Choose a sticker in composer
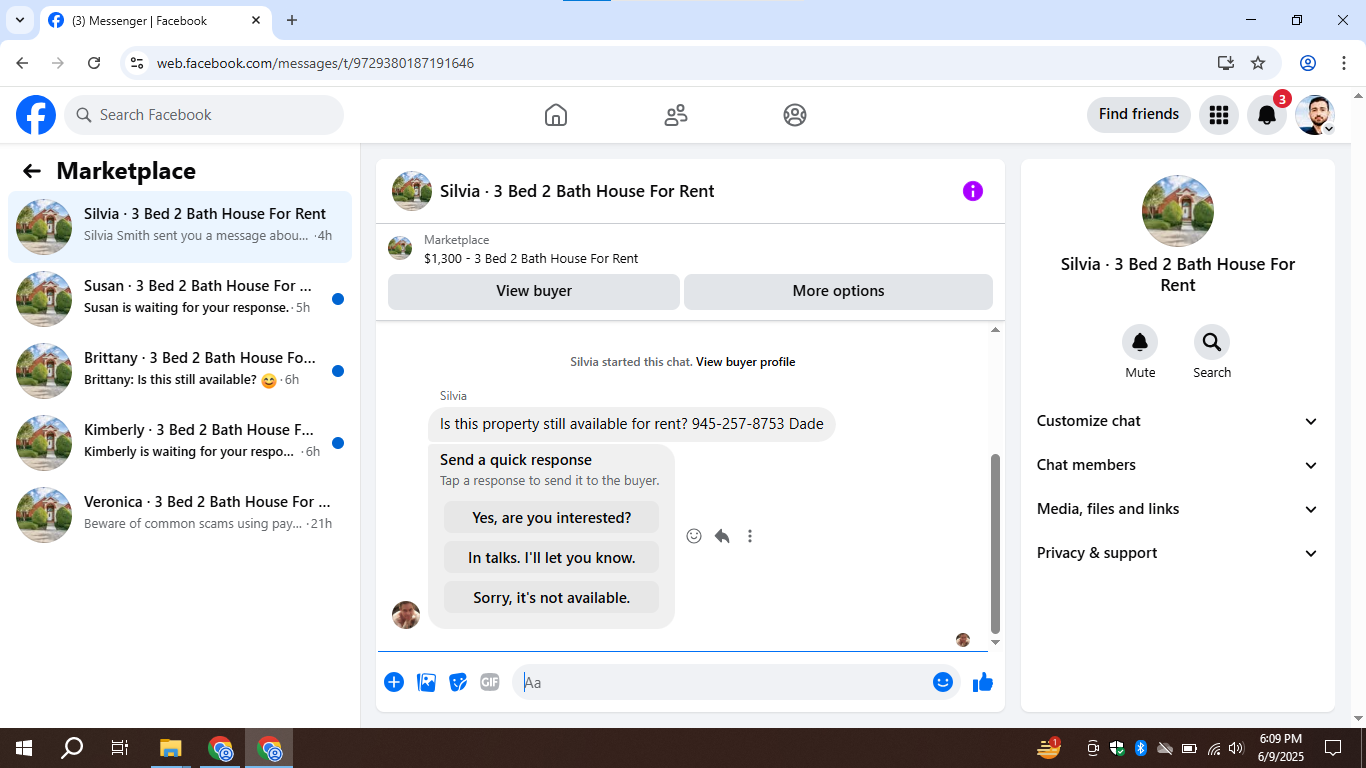Image resolution: width=1366 pixels, height=768 pixels. [x=458, y=682]
